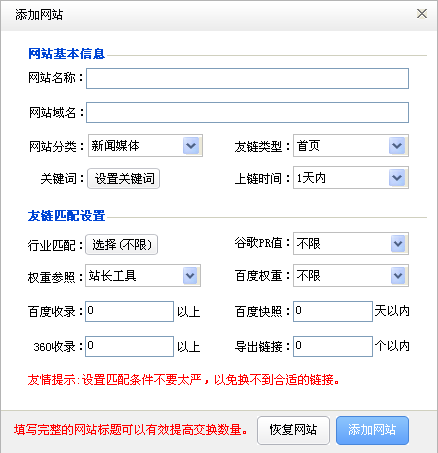
Task: Select the 新闻媒体 category combo box
Action: [x=145, y=146]
